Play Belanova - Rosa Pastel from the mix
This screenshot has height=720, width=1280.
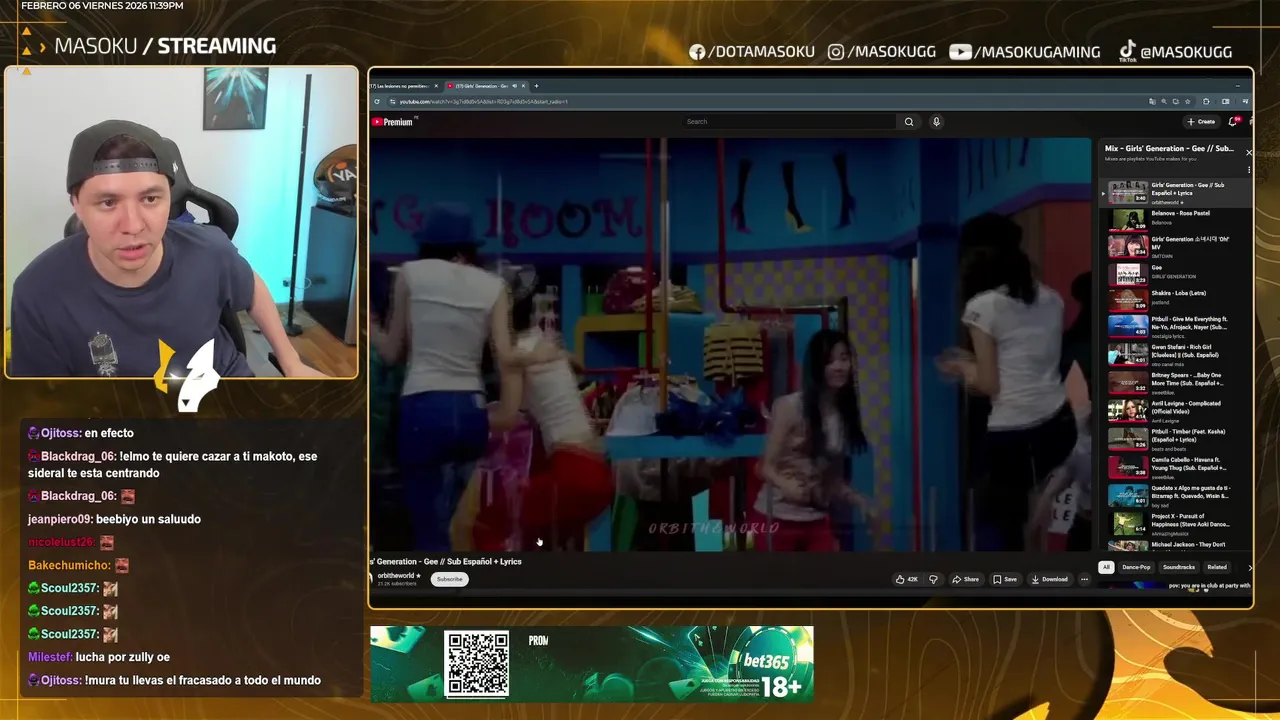click(x=1178, y=218)
